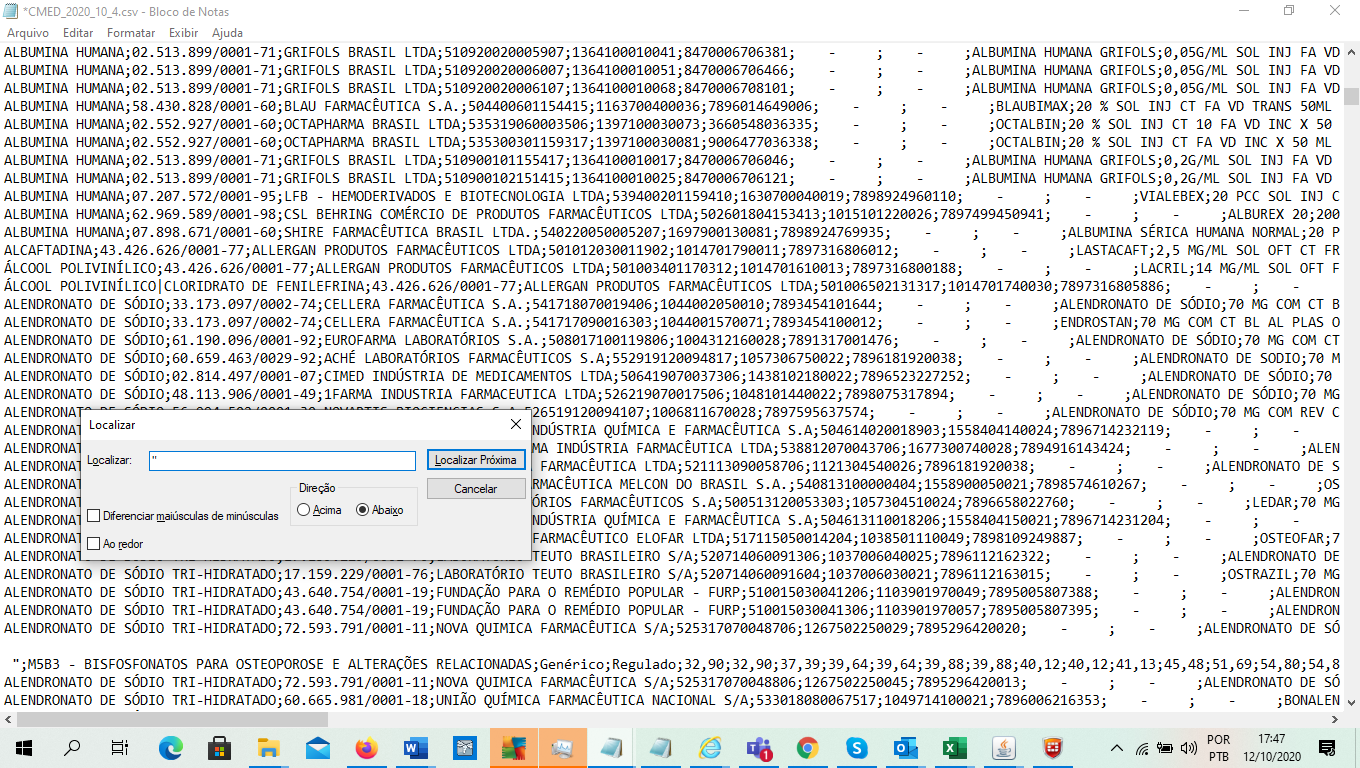The width and height of the screenshot is (1360, 768).
Task: Click the vertical scrollbar thumb
Action: [1351, 96]
